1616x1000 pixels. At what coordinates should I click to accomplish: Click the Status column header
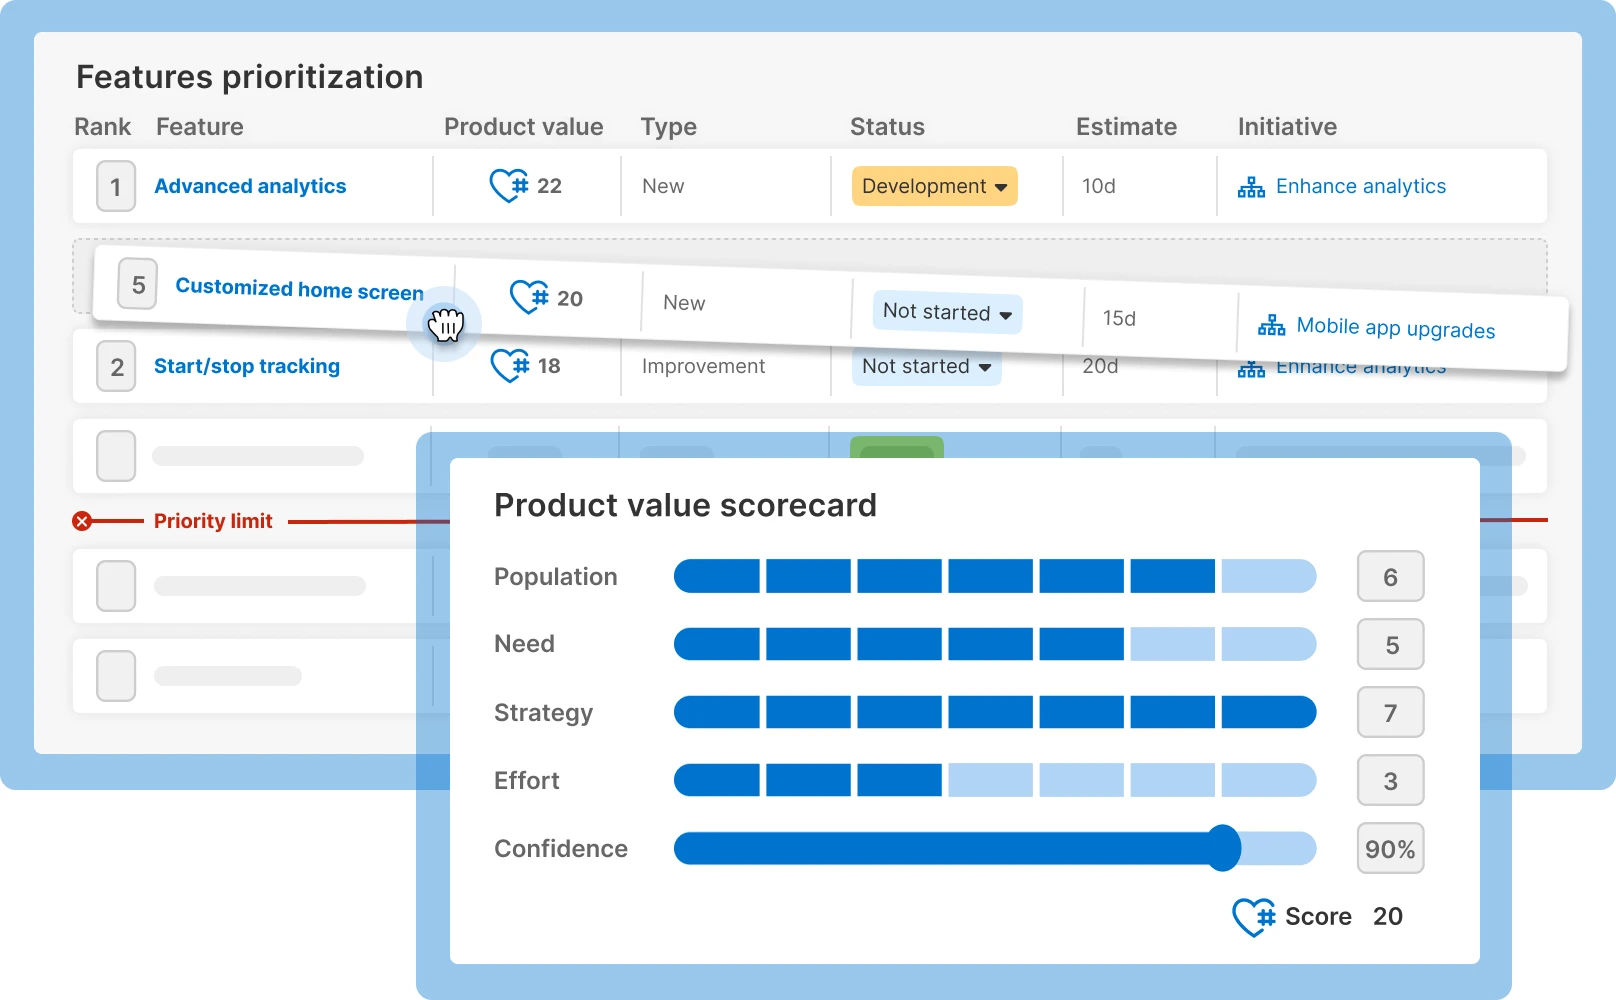[887, 127]
